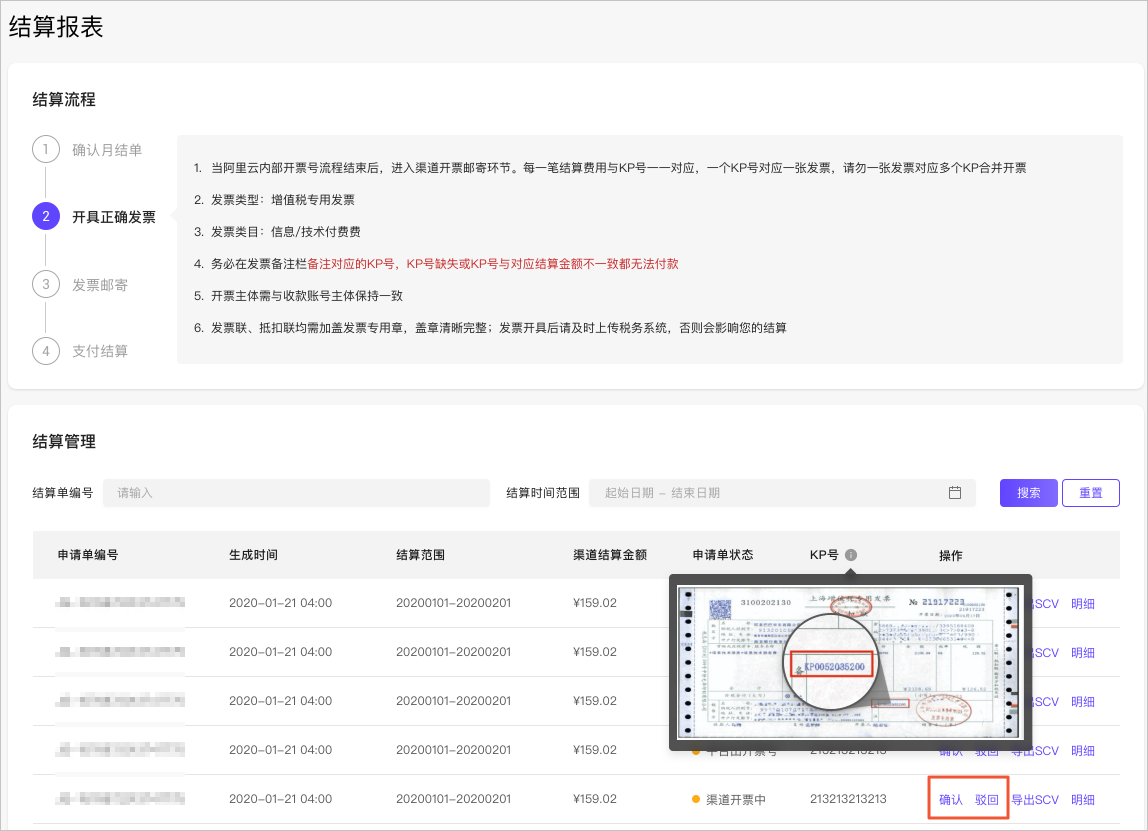Click rule 5 text 开票主体需与收款账号主体保持一致
The height and width of the screenshot is (831, 1148).
(307, 296)
